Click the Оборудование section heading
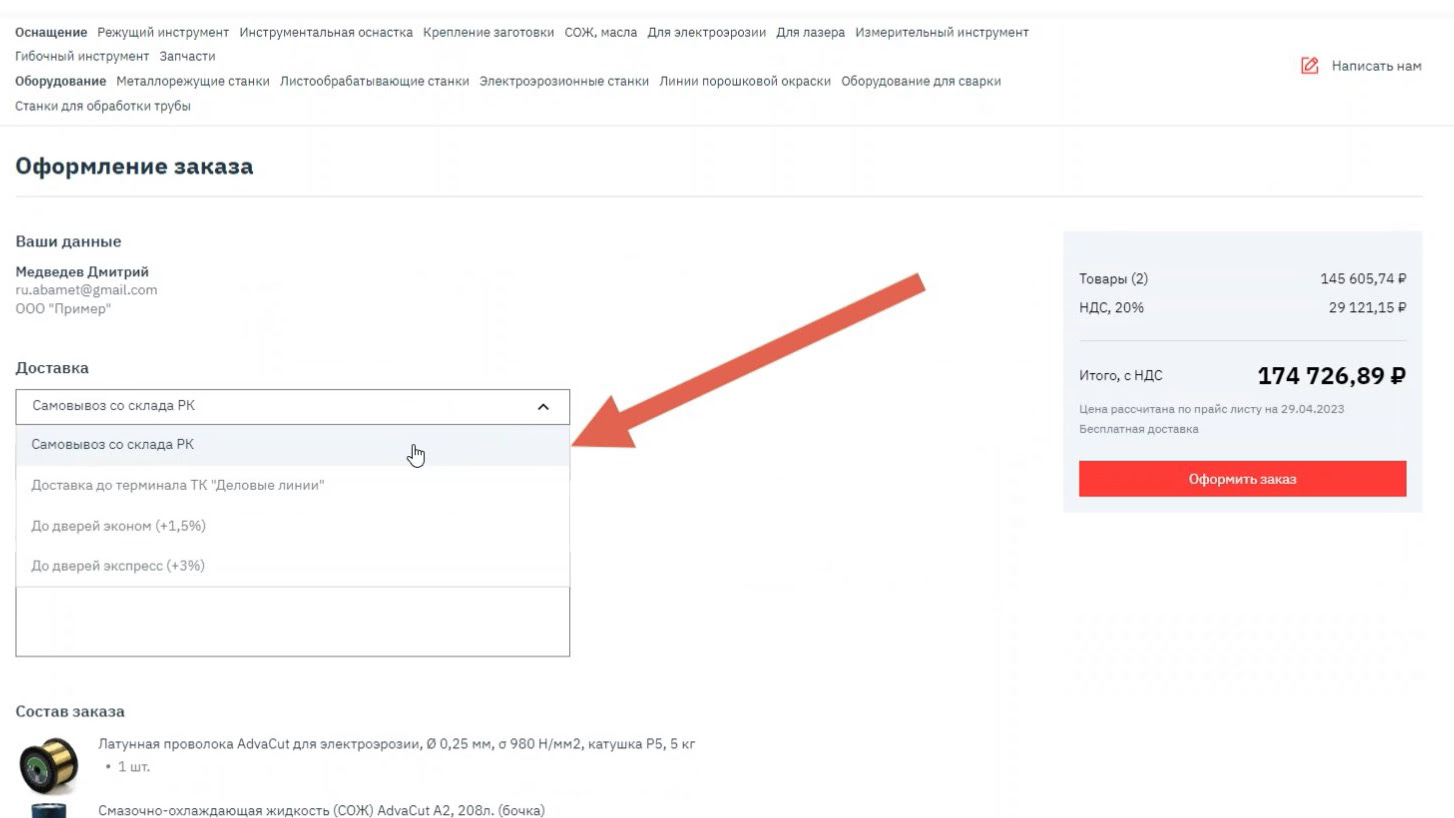This screenshot has height=818, width=1454. pyautogui.click(x=60, y=81)
